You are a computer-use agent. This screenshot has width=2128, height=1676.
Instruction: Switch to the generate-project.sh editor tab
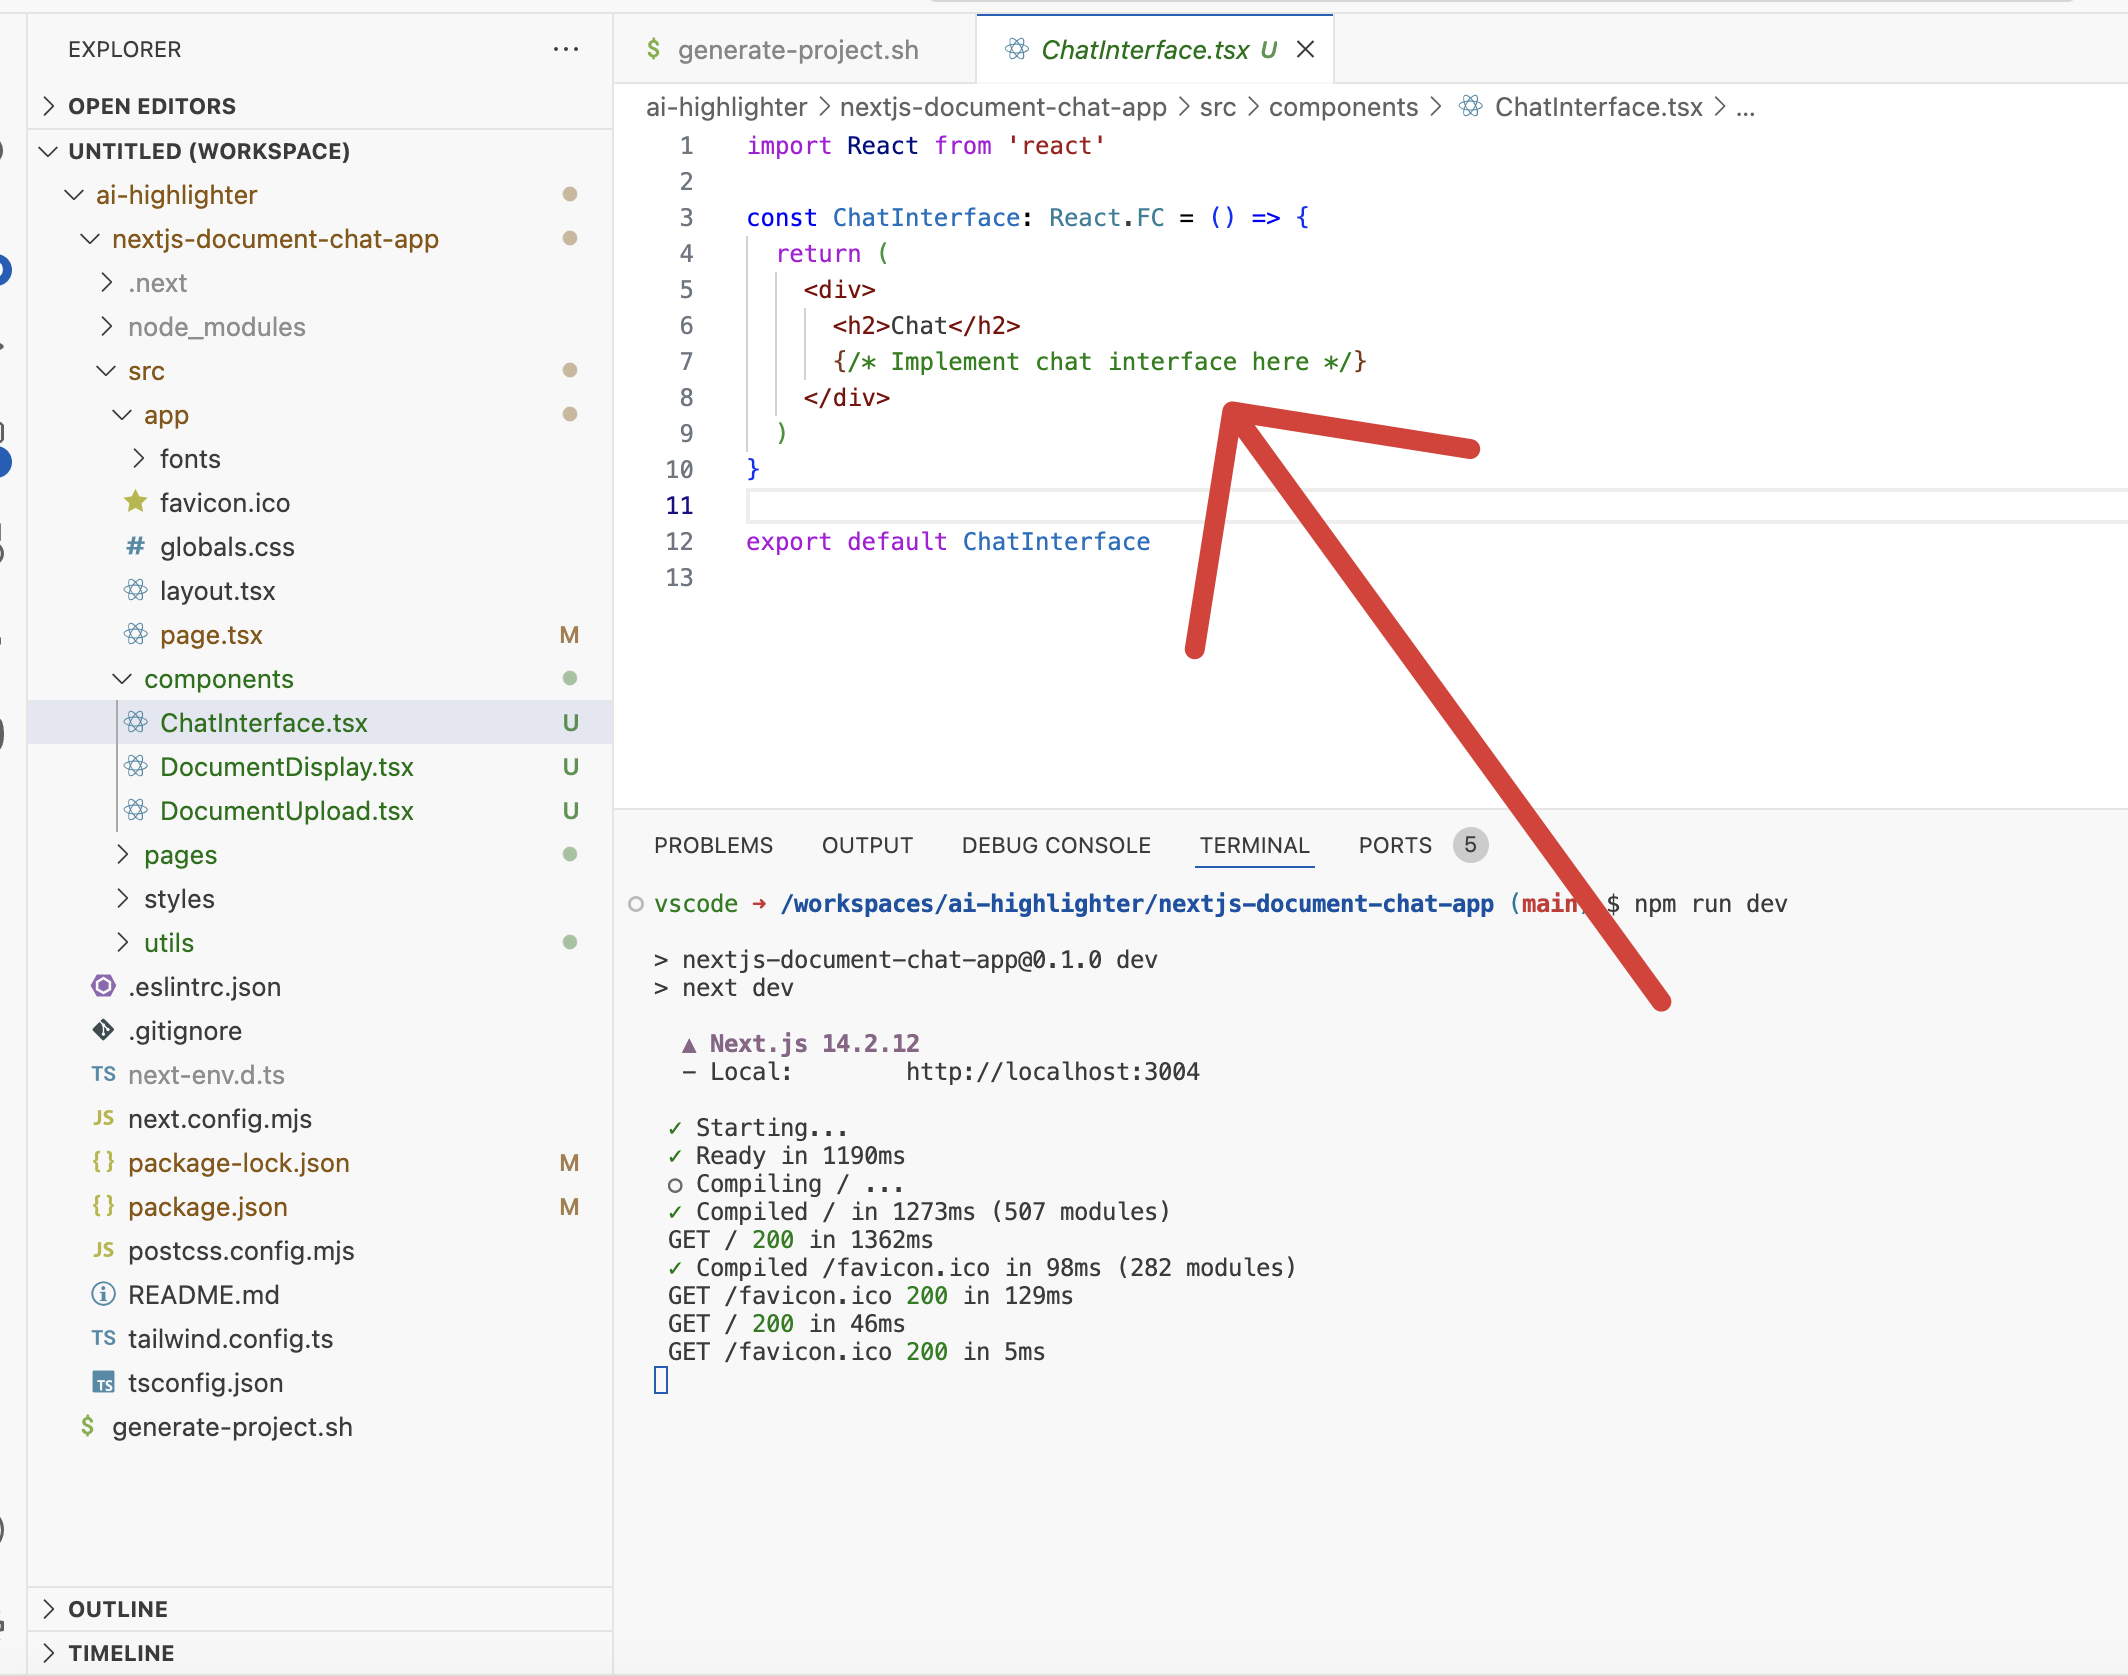point(797,49)
